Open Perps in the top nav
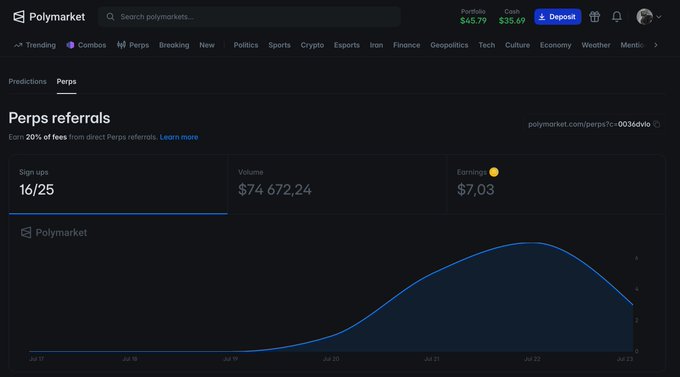Image resolution: width=680 pixels, height=377 pixels. pos(133,45)
